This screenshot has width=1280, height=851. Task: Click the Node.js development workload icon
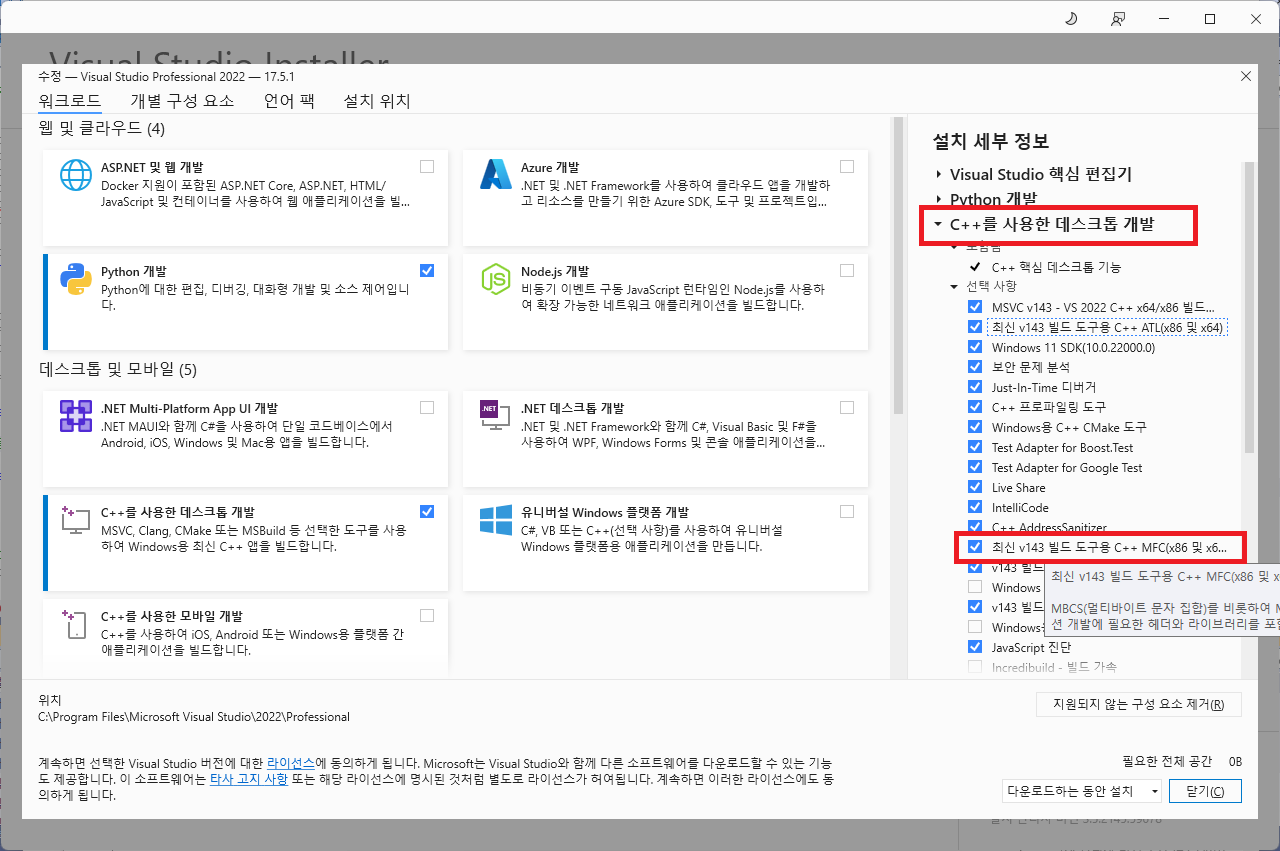point(496,280)
